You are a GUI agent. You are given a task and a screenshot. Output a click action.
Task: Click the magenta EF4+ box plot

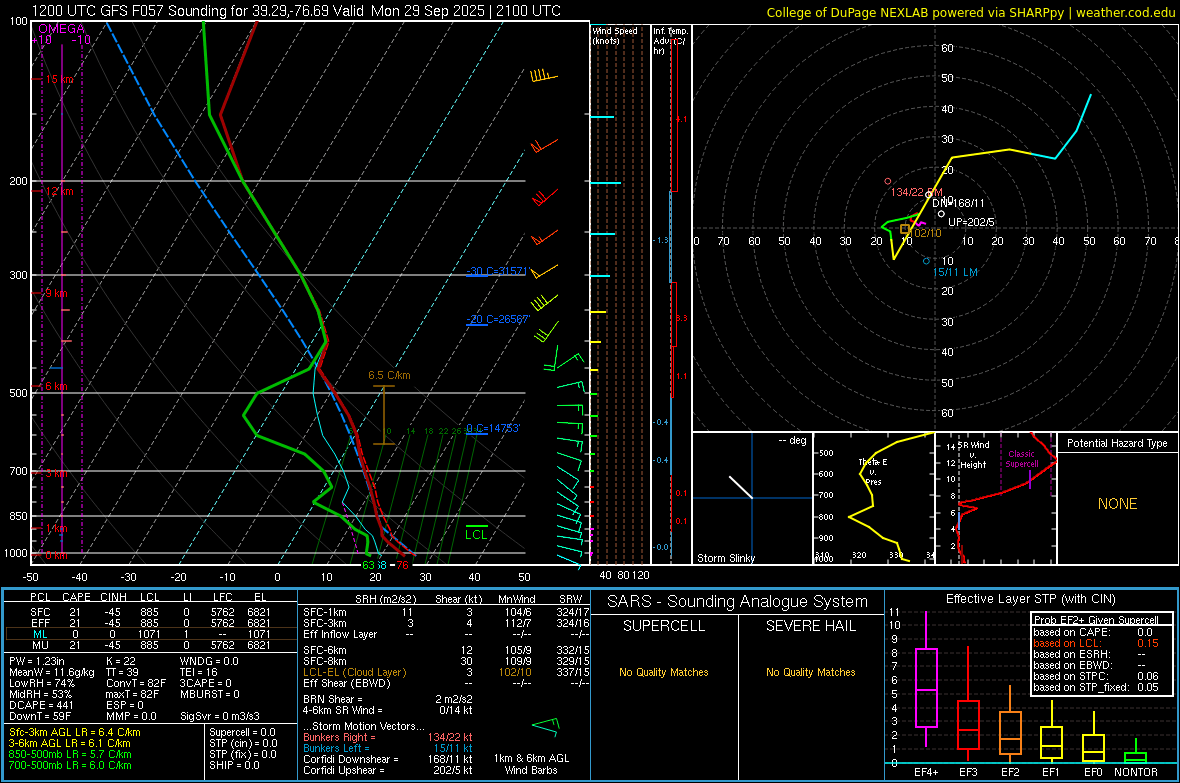click(926, 680)
